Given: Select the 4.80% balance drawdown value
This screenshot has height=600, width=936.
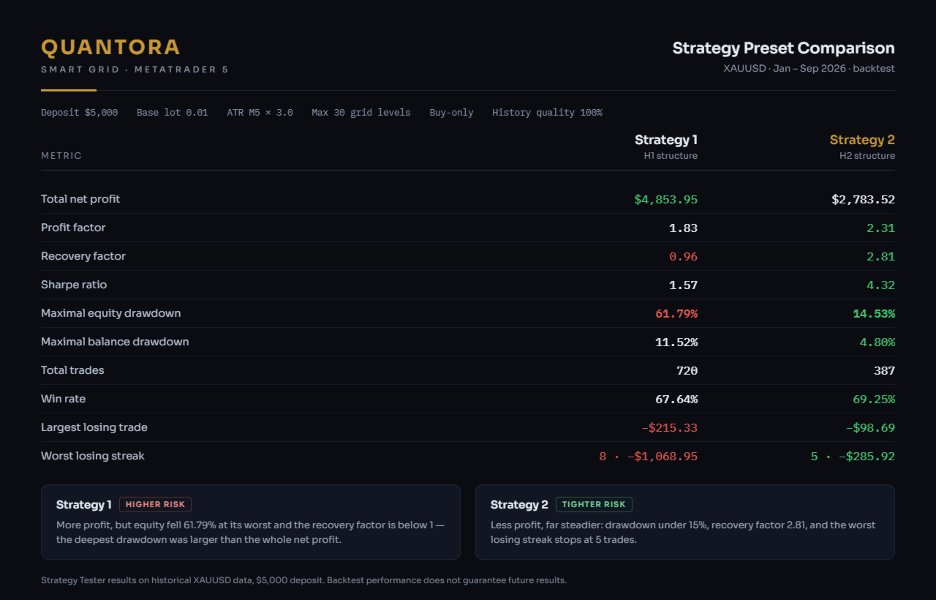Looking at the screenshot, I should pyautogui.click(x=877, y=342).
